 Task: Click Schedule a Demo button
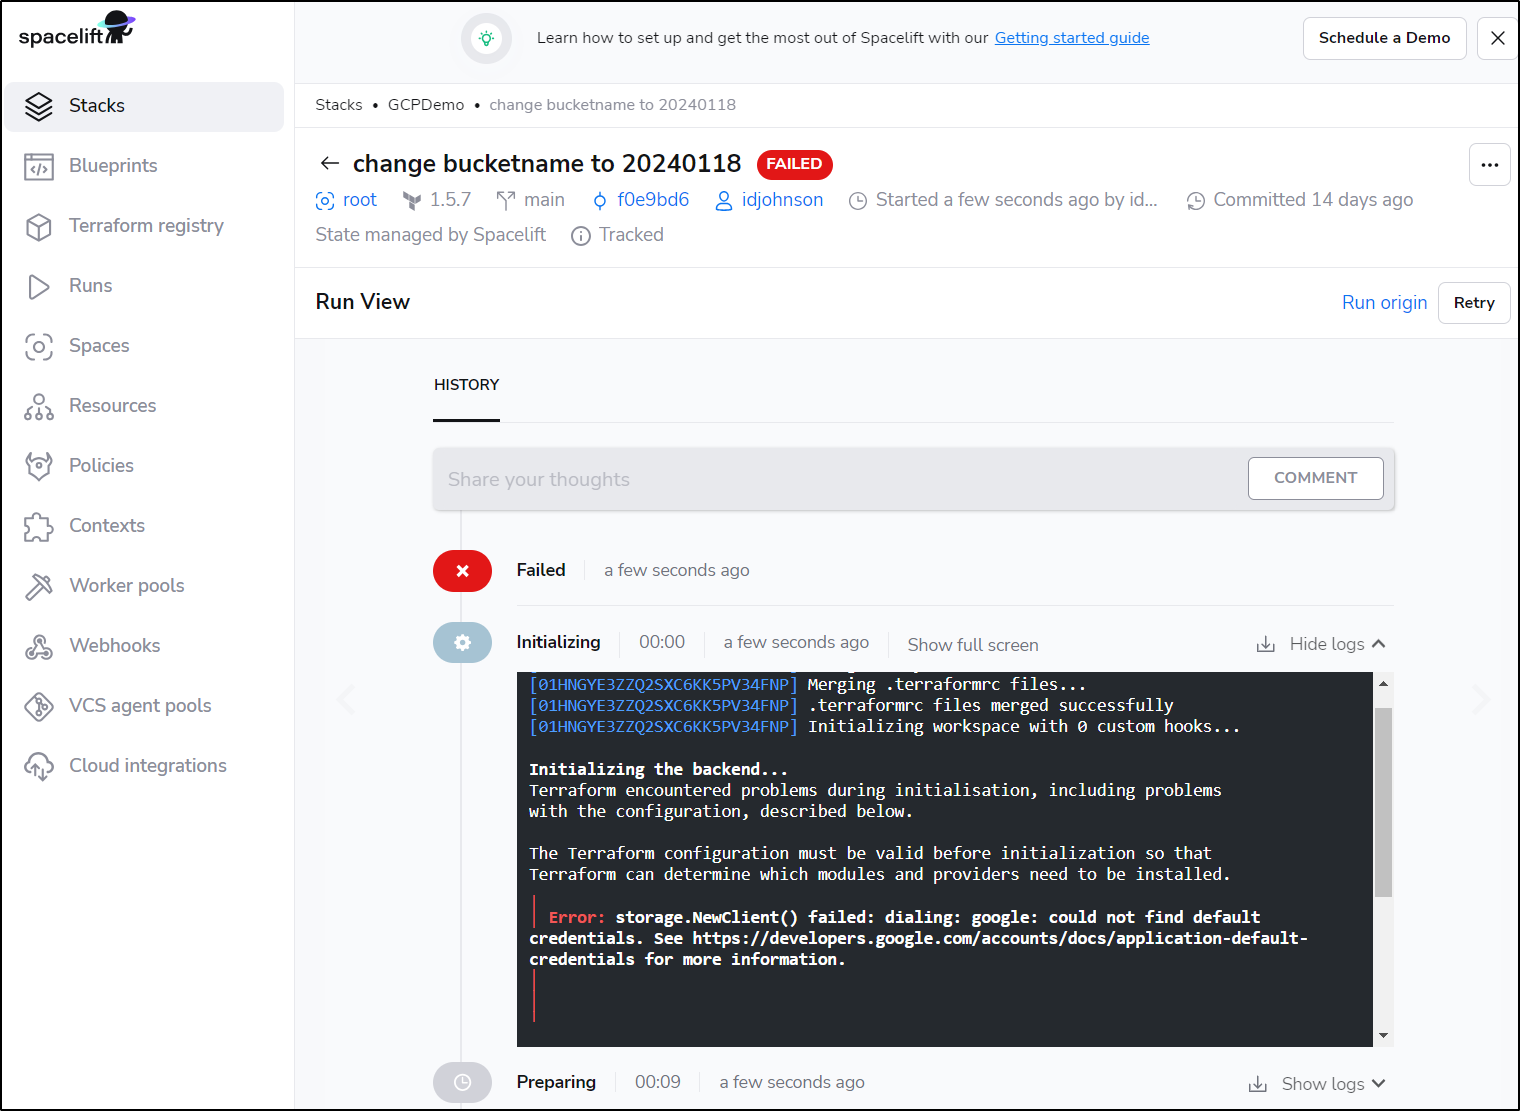1384,38
